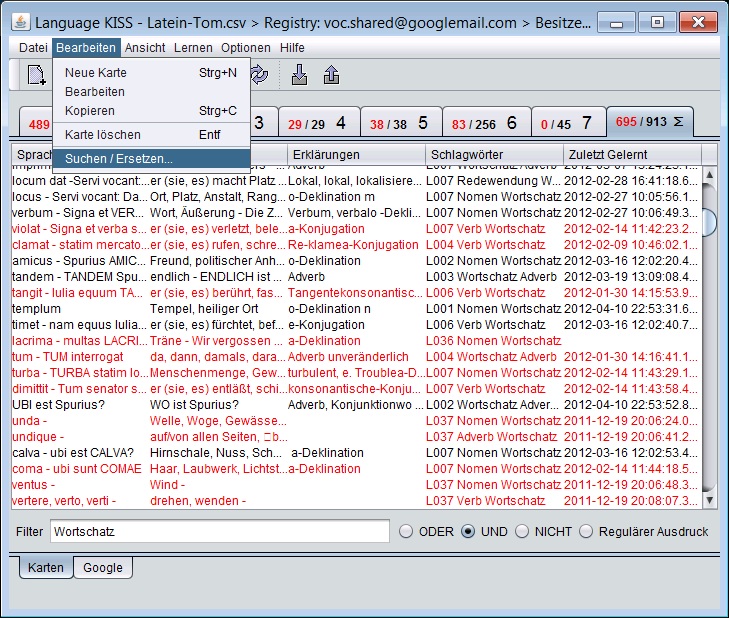Viewport: 729px width, 618px height.
Task: Open the Optionen menu
Action: pos(245,47)
